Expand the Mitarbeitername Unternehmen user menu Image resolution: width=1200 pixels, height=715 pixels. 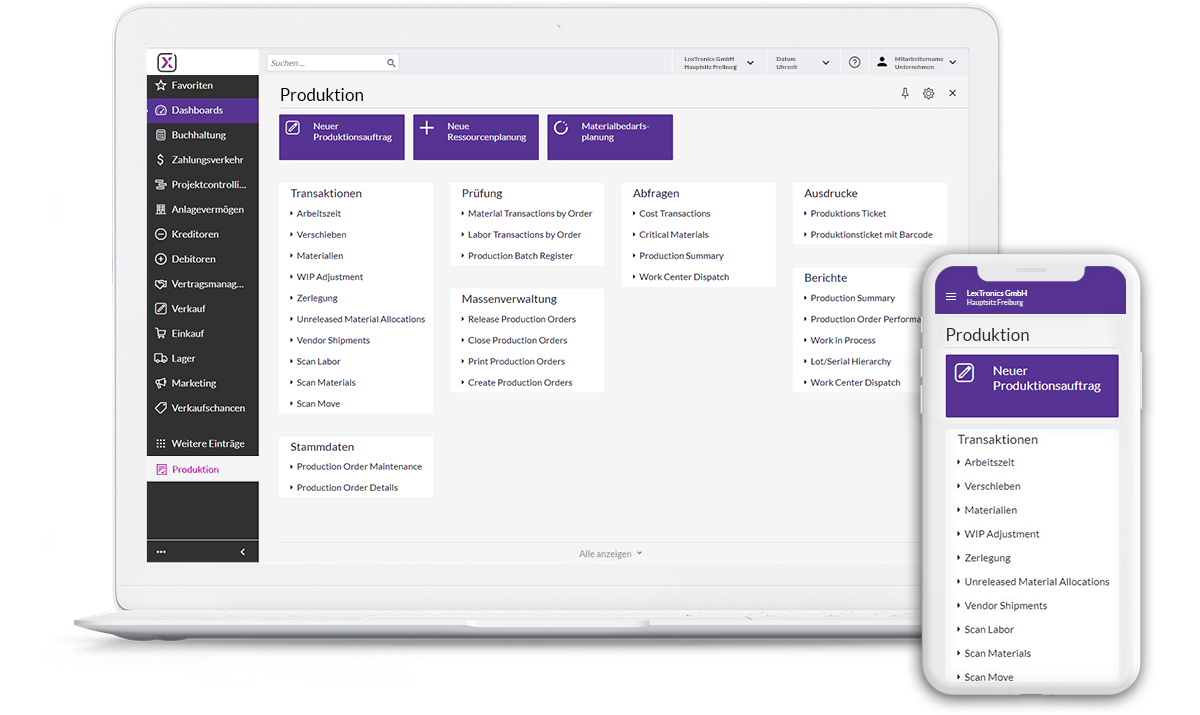915,61
